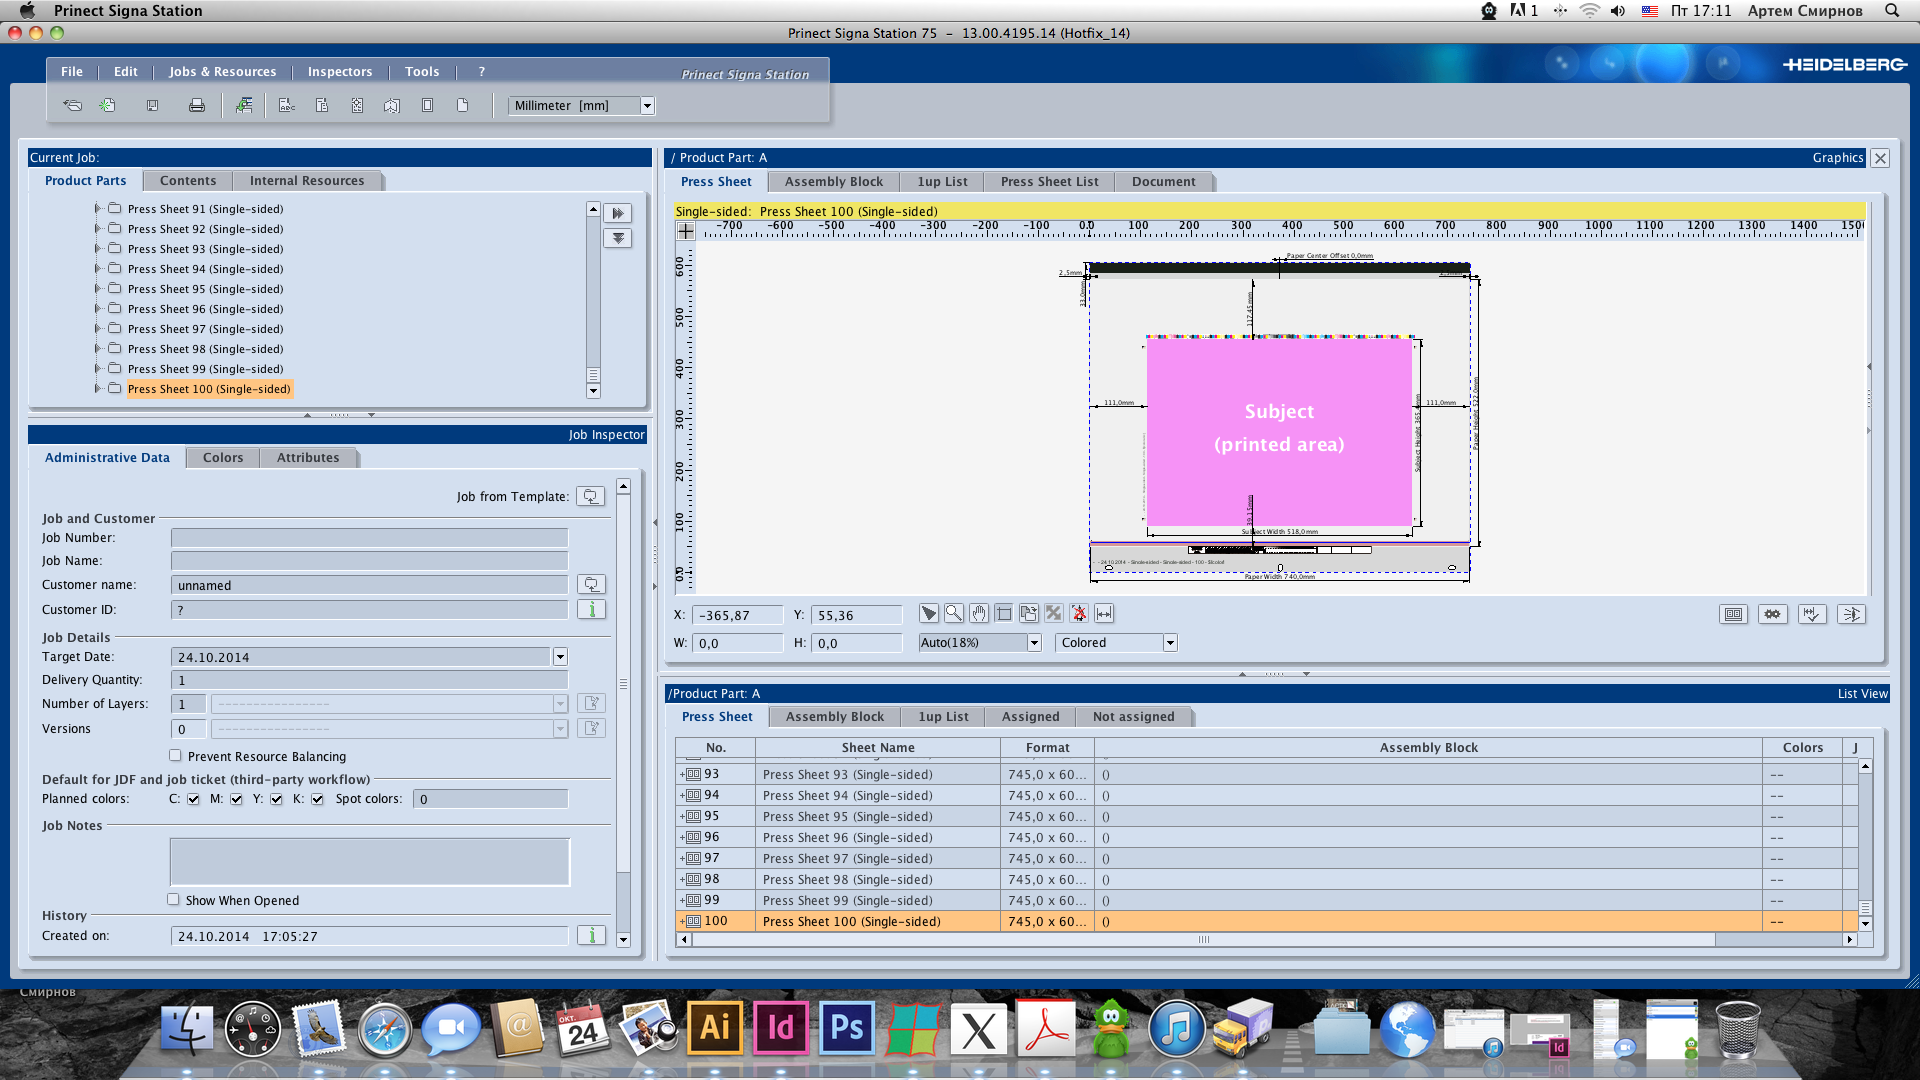This screenshot has height=1080, width=1920.
Task: Expand row 93 in the list view table
Action: (x=683, y=774)
